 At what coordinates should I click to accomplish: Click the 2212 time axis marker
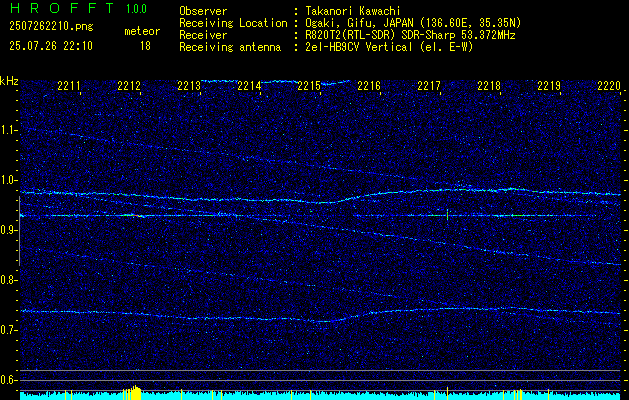(129, 86)
